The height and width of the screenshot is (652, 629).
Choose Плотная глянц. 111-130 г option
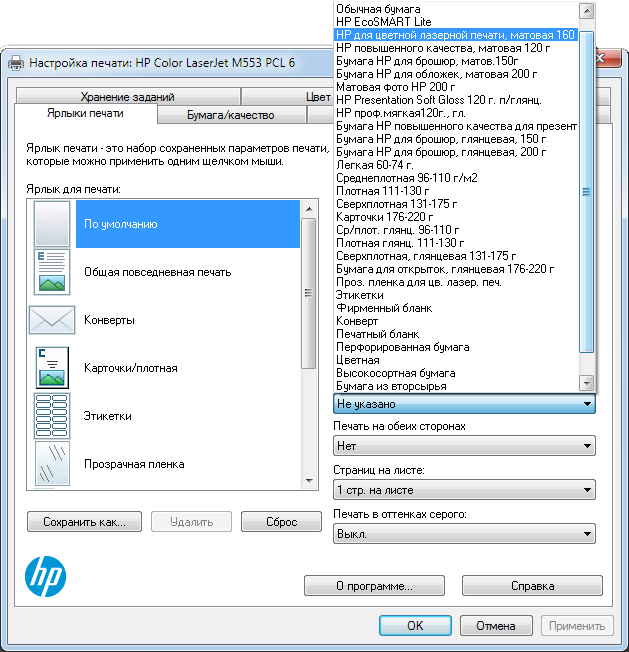coord(456,243)
